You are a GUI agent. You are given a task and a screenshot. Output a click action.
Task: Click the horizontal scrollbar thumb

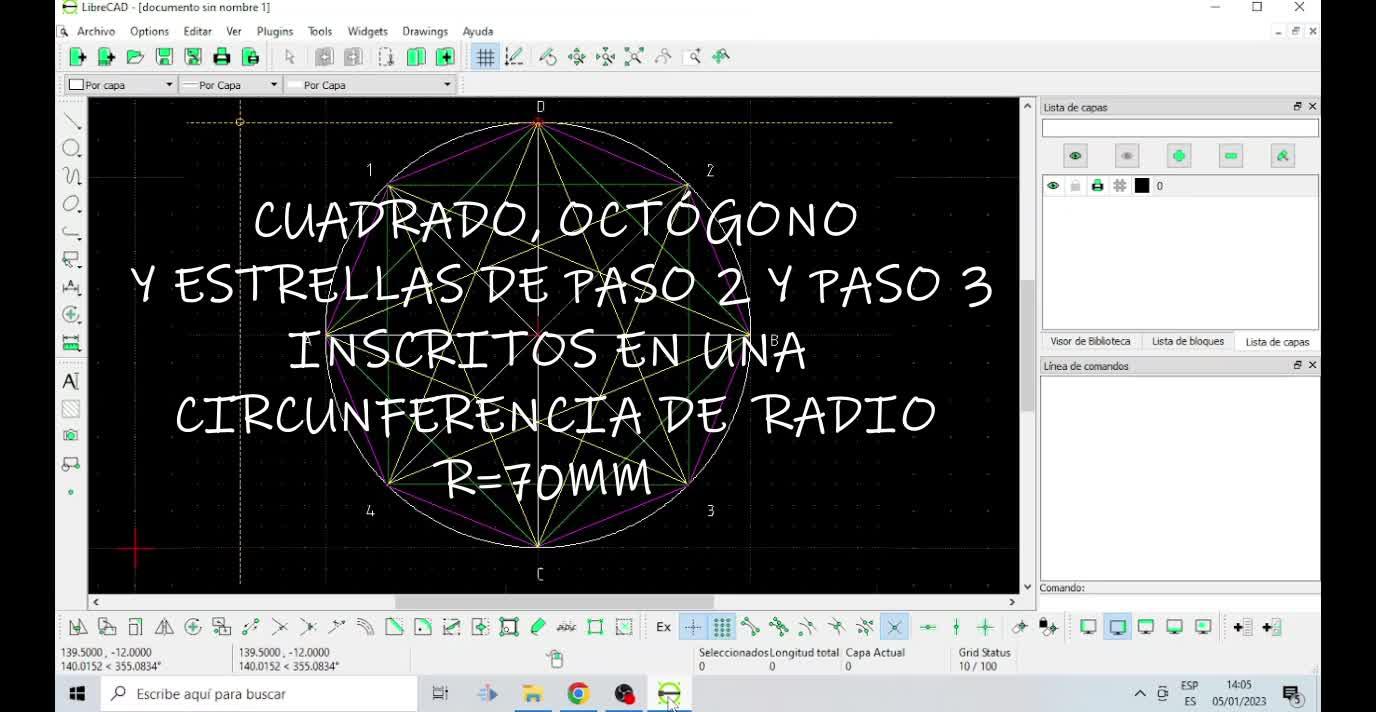(554, 602)
